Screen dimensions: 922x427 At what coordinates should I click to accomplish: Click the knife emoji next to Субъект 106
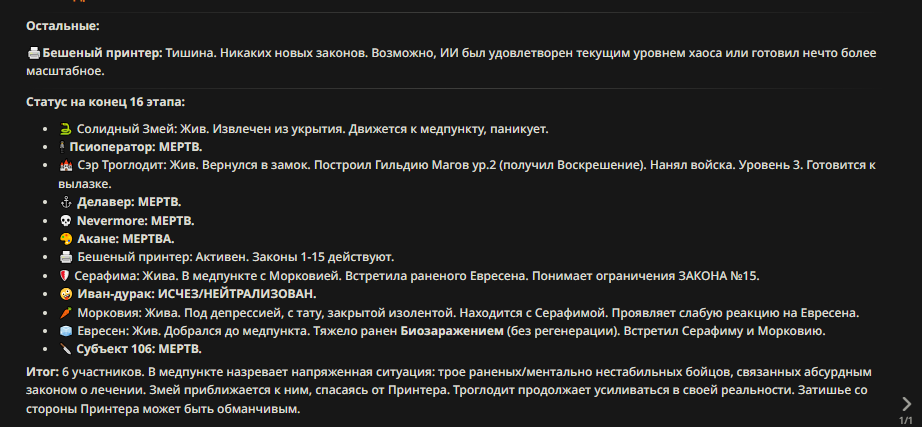tap(65, 349)
